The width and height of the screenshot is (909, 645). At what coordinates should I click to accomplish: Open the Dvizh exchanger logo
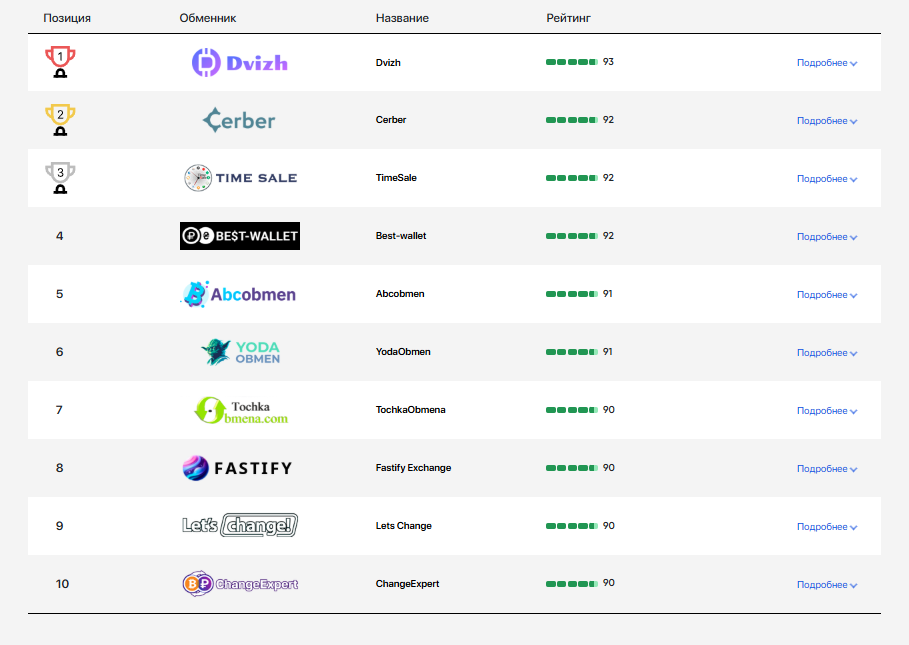pyautogui.click(x=239, y=63)
